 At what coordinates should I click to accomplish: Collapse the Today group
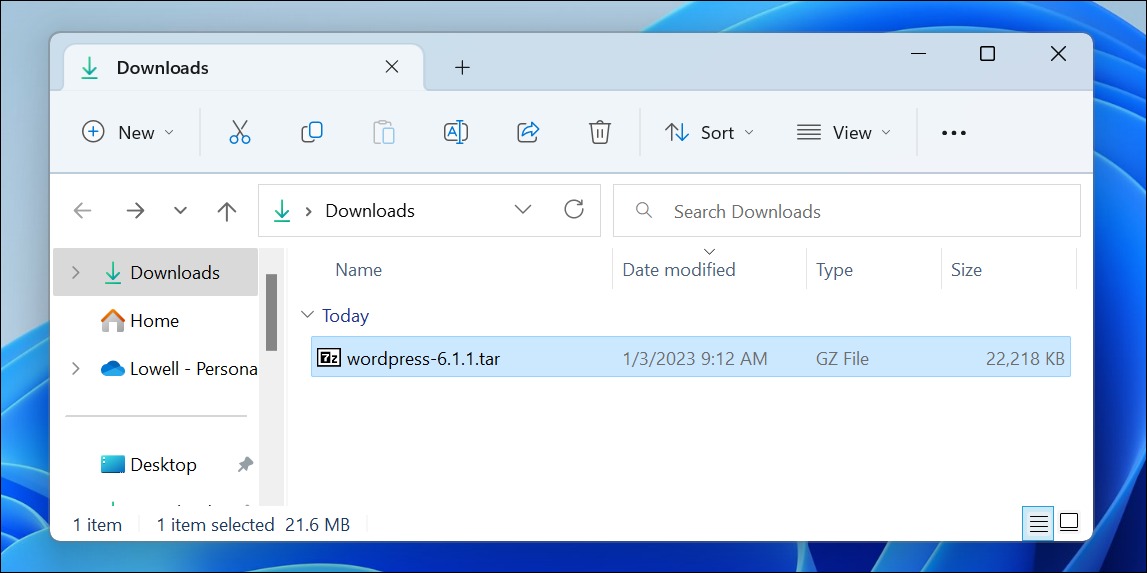point(305,315)
